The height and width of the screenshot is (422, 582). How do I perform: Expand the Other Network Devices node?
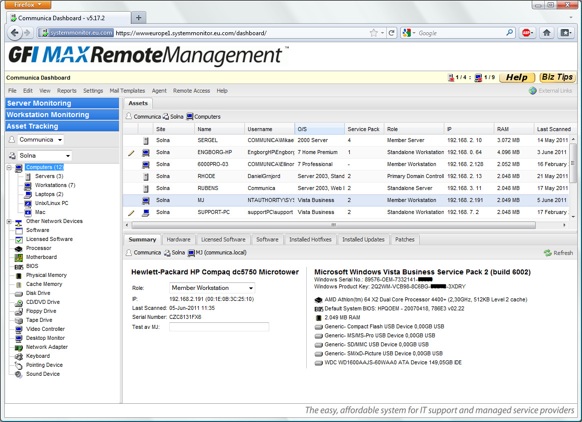click(9, 222)
